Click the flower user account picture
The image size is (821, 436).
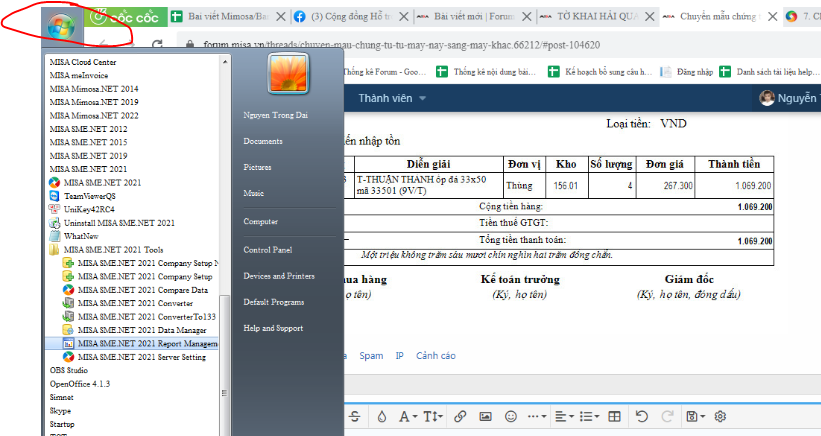pos(288,74)
